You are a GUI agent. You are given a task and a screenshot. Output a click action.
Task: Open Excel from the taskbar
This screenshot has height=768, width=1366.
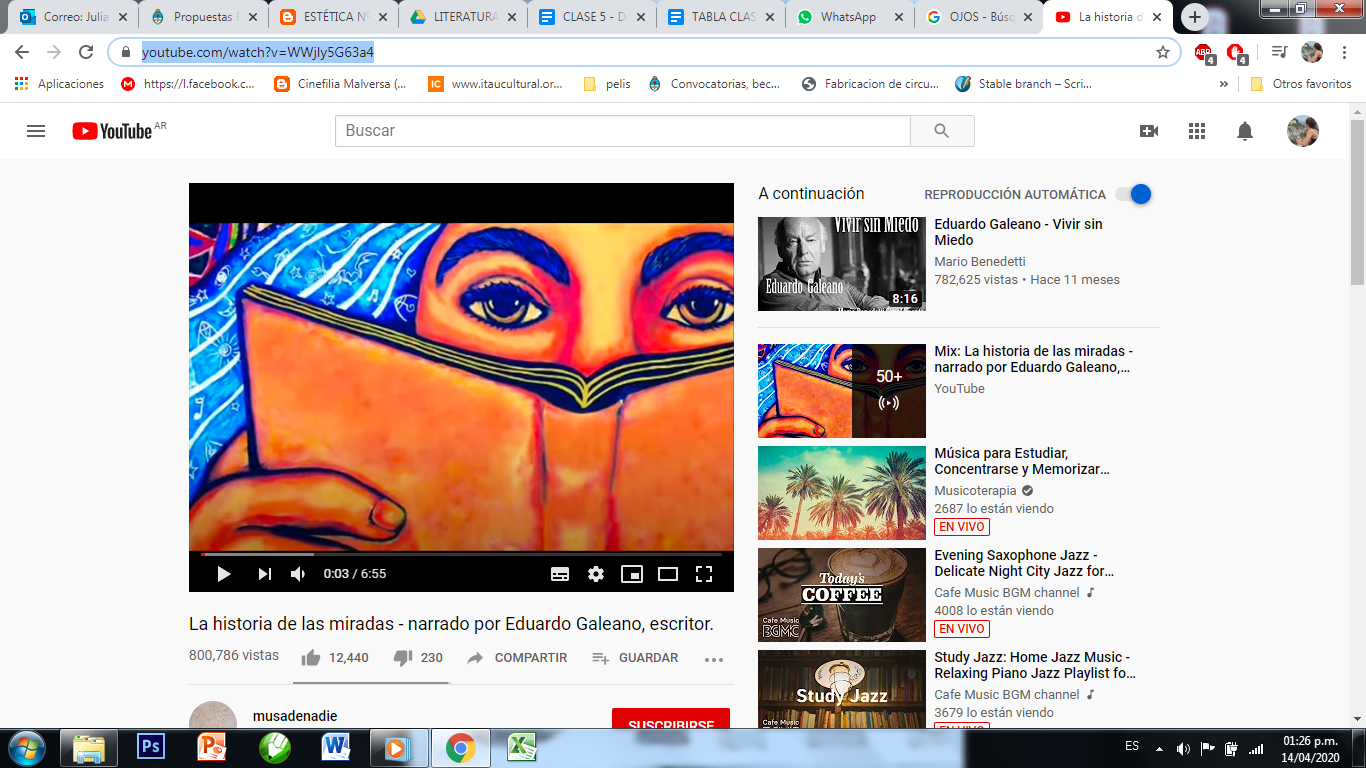pyautogui.click(x=521, y=748)
